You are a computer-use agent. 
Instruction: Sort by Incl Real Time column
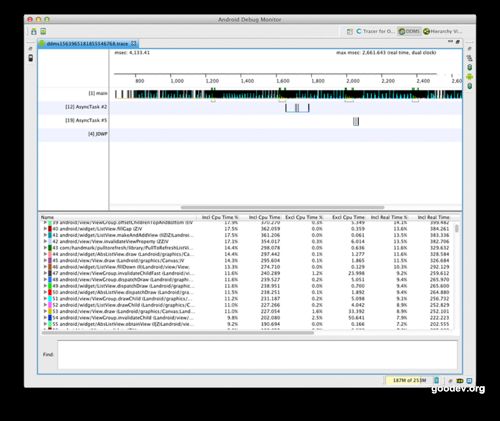[x=433, y=217]
